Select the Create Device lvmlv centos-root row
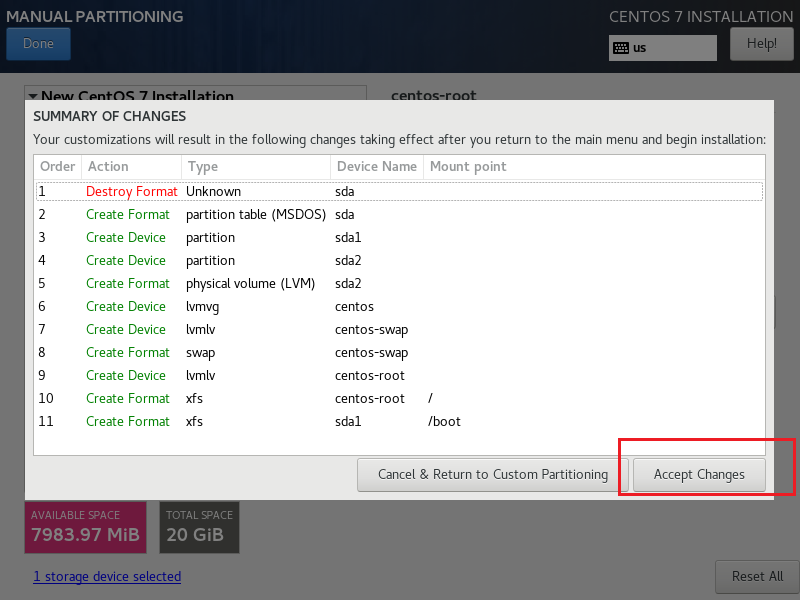Image resolution: width=800 pixels, height=600 pixels. [399, 375]
